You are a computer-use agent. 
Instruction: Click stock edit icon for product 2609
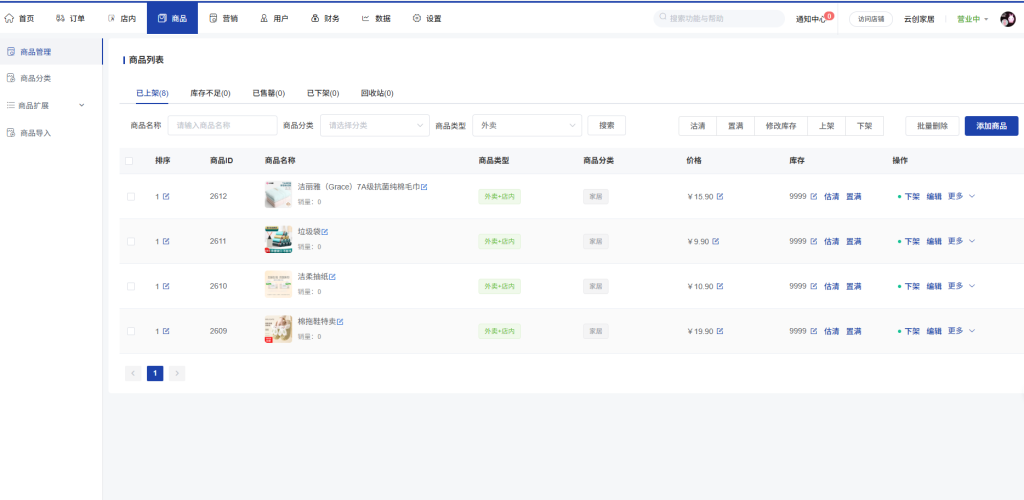click(x=813, y=331)
